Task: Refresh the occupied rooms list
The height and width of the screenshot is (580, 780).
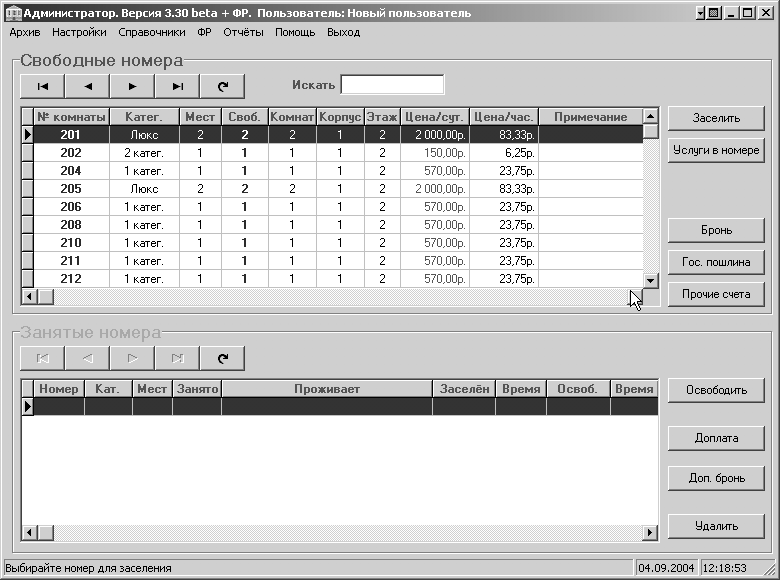Action: [x=222, y=358]
